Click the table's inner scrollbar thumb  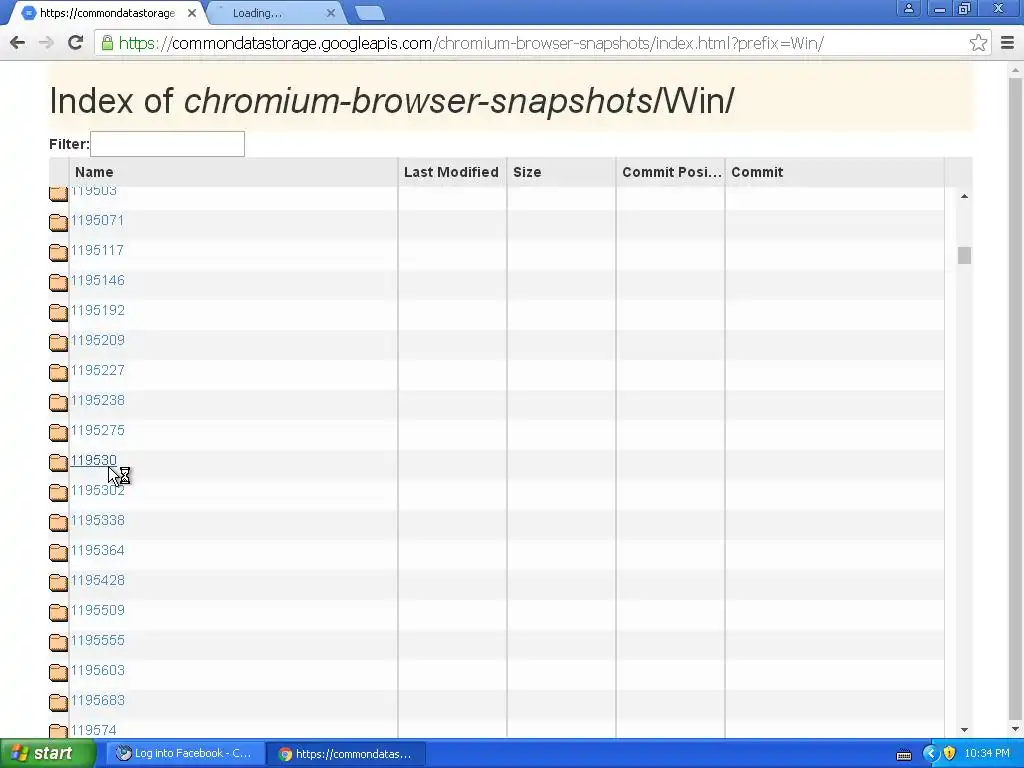click(x=964, y=255)
